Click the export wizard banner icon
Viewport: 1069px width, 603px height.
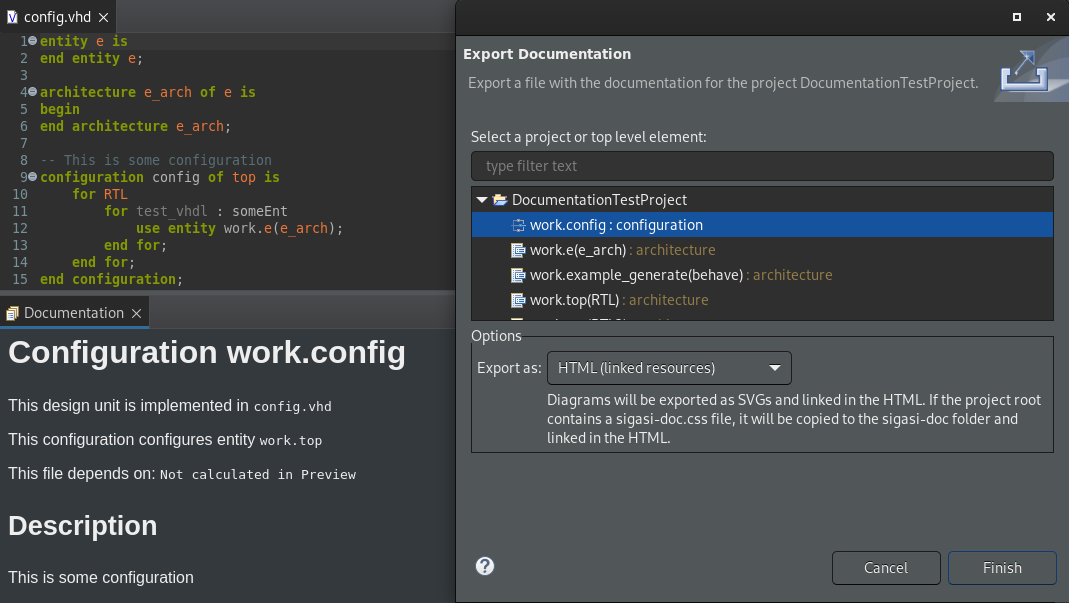click(x=1024, y=71)
